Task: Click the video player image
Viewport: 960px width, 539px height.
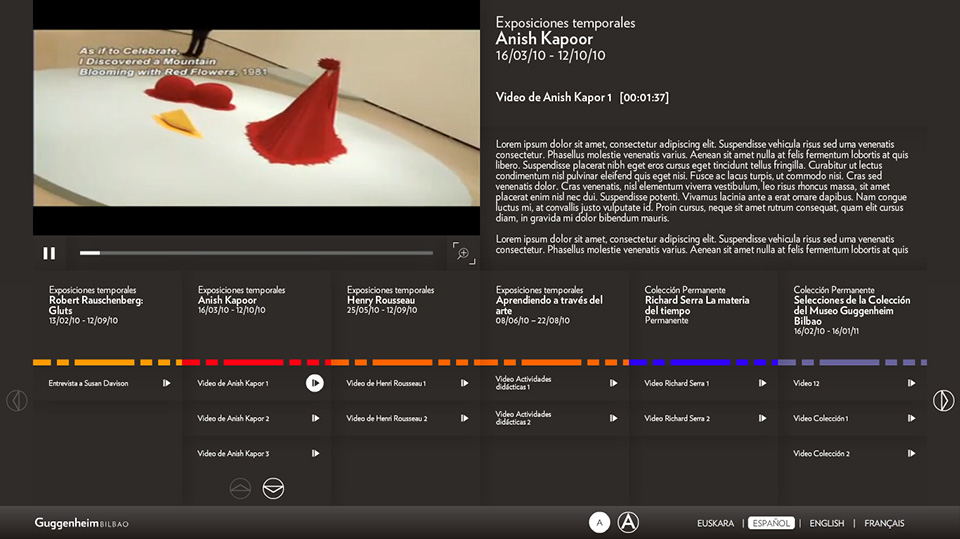Action: [257, 118]
